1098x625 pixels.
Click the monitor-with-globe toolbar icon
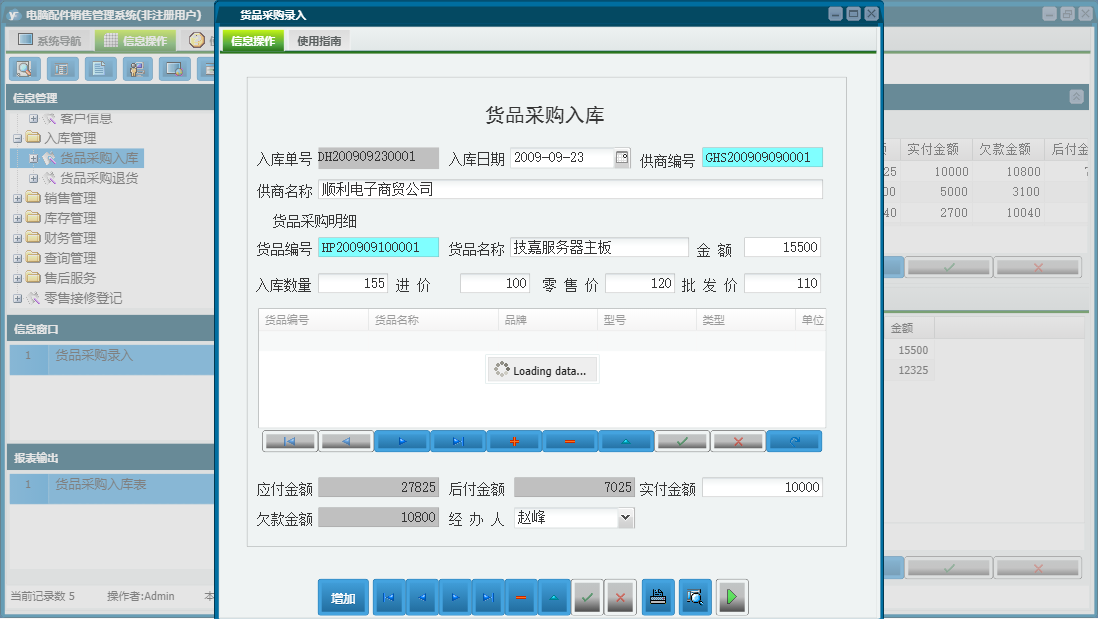[x=174, y=69]
